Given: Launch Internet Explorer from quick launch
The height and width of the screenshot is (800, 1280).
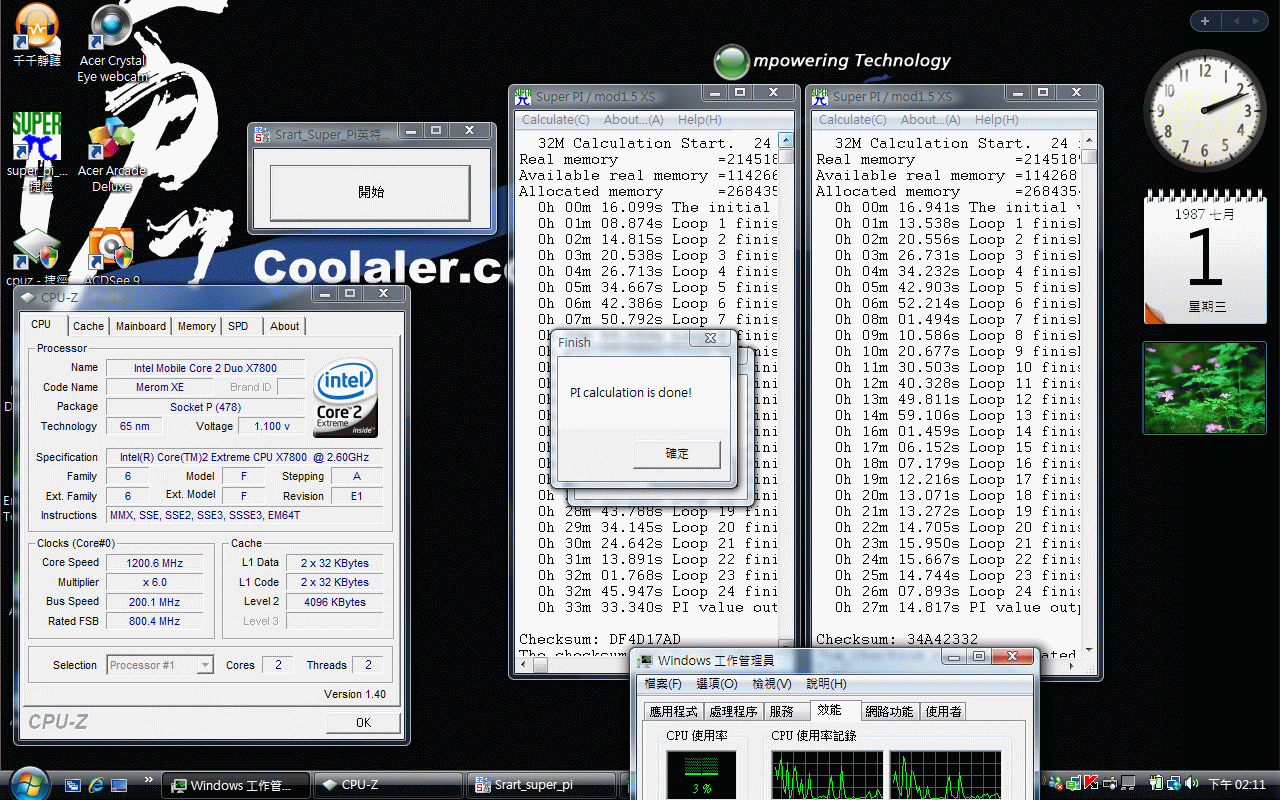Looking at the screenshot, I should (97, 786).
